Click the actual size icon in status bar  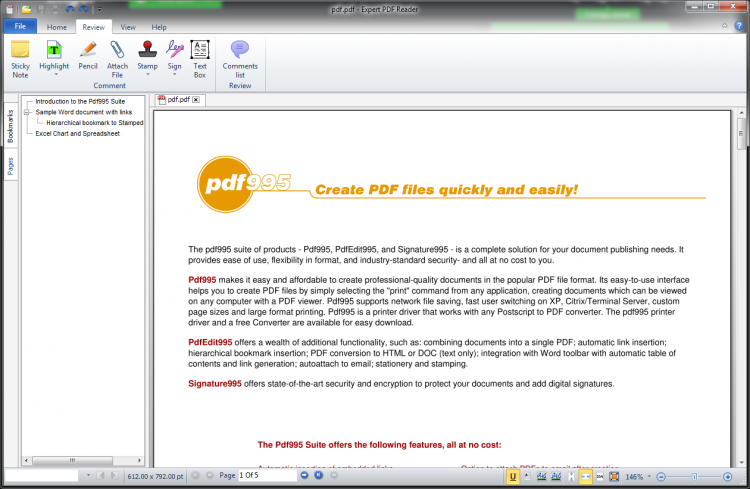tap(600, 477)
